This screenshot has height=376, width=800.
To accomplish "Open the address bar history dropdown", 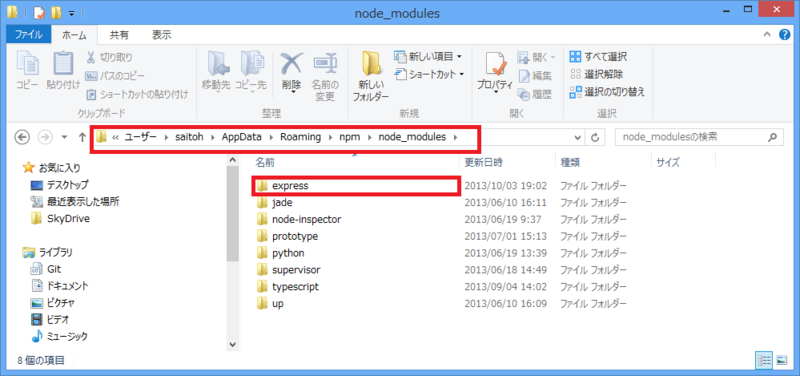I will point(577,137).
